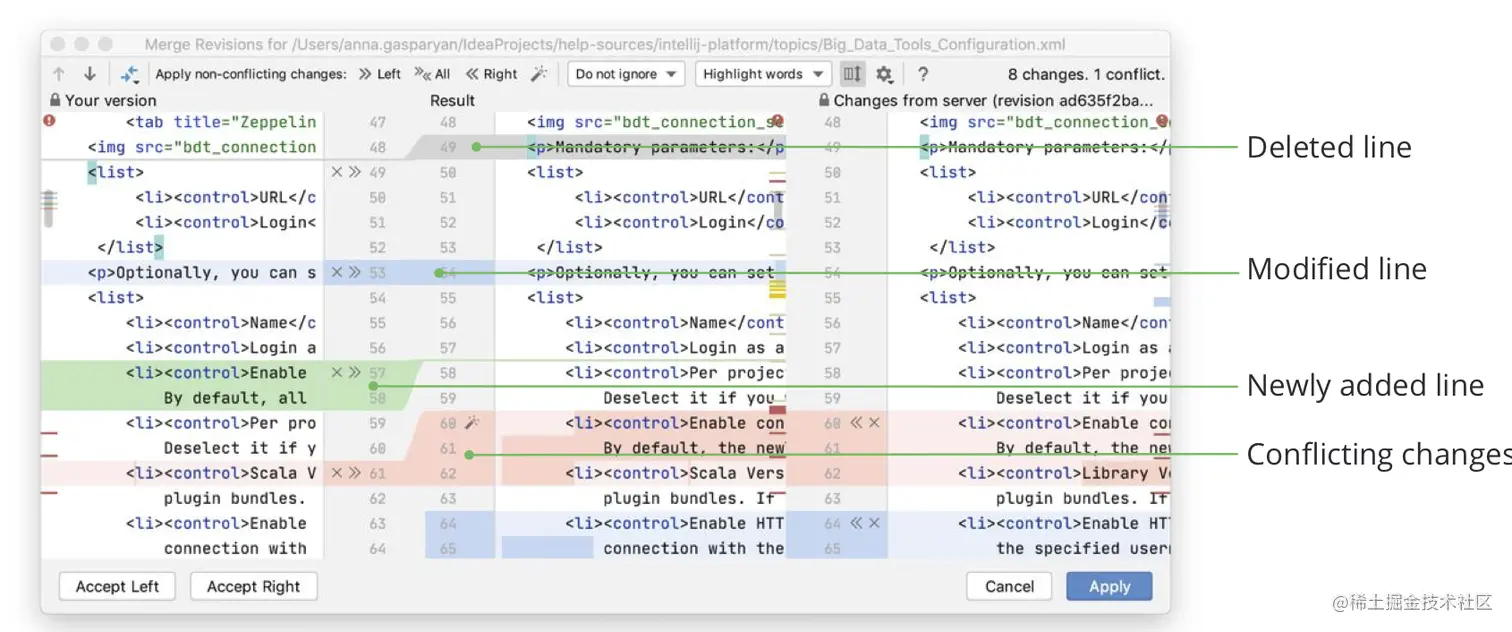Click the Cancel button
This screenshot has width=1512, height=632.
[x=1009, y=587]
